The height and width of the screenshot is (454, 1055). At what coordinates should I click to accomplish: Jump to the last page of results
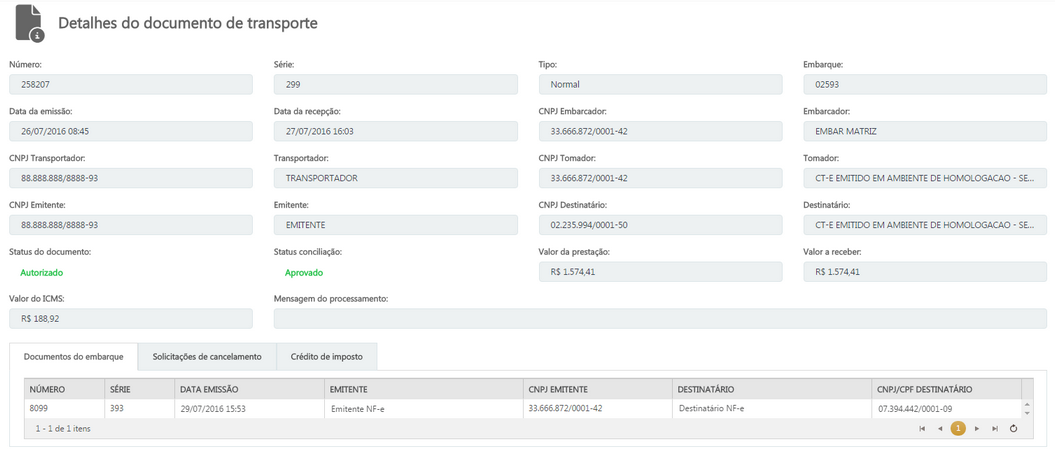(x=994, y=428)
